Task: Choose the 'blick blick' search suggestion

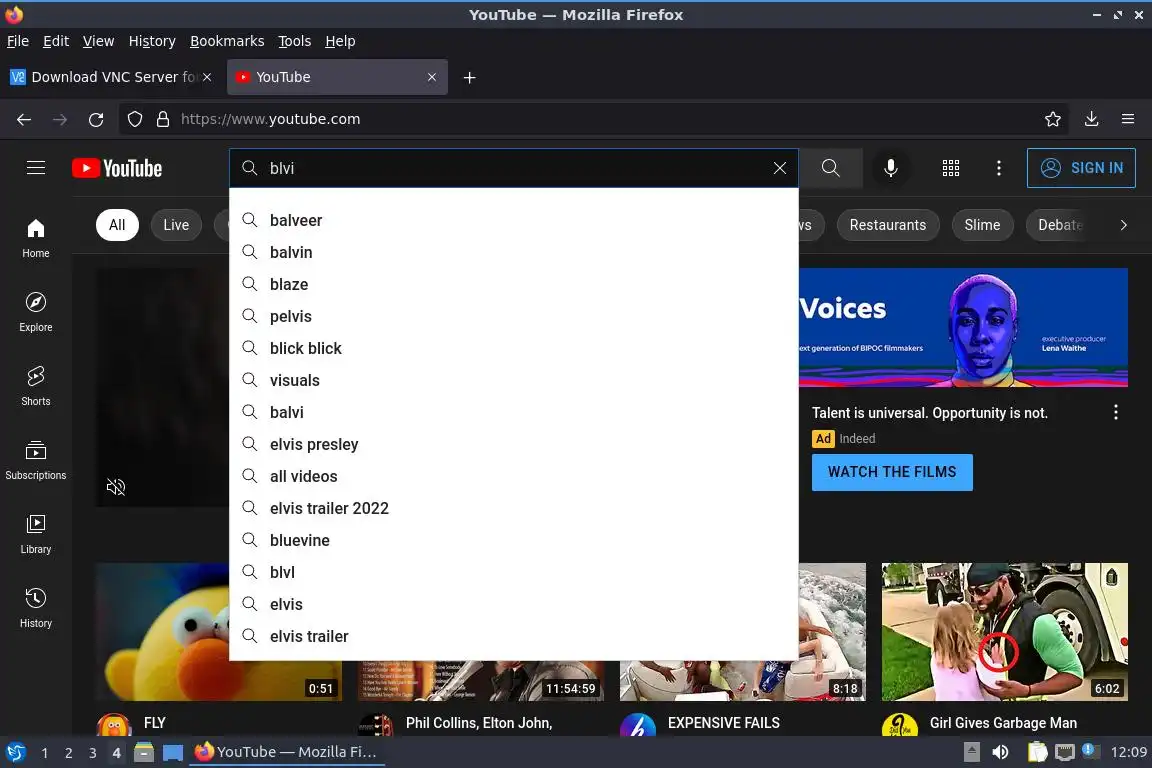Action: pyautogui.click(x=514, y=348)
